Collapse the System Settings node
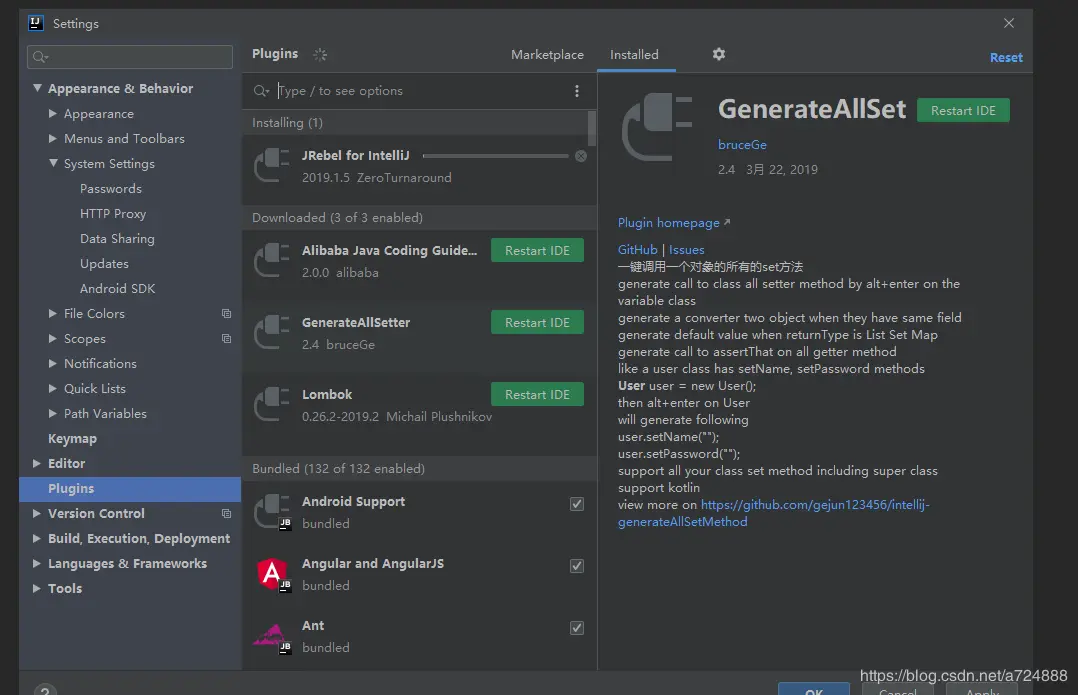The image size is (1078, 695). [x=53, y=163]
